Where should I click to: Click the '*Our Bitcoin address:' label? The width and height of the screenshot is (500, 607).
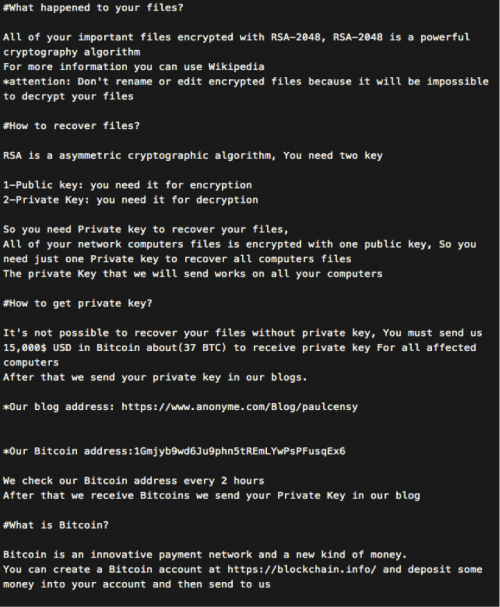click(x=68, y=451)
